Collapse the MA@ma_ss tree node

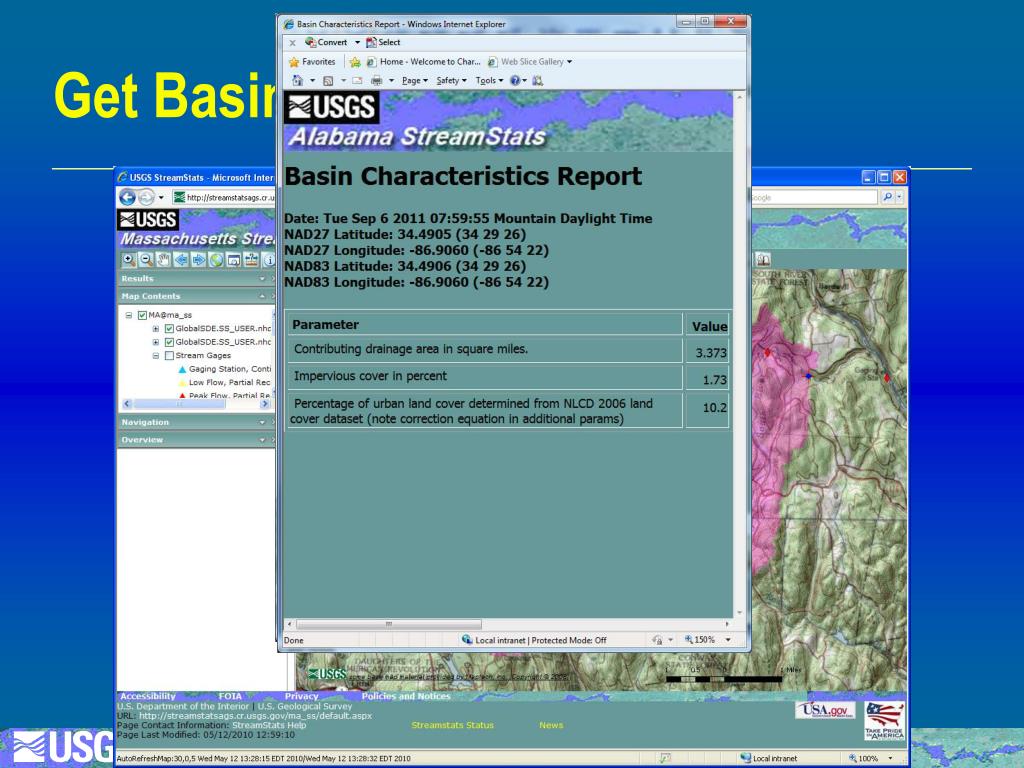[129, 315]
